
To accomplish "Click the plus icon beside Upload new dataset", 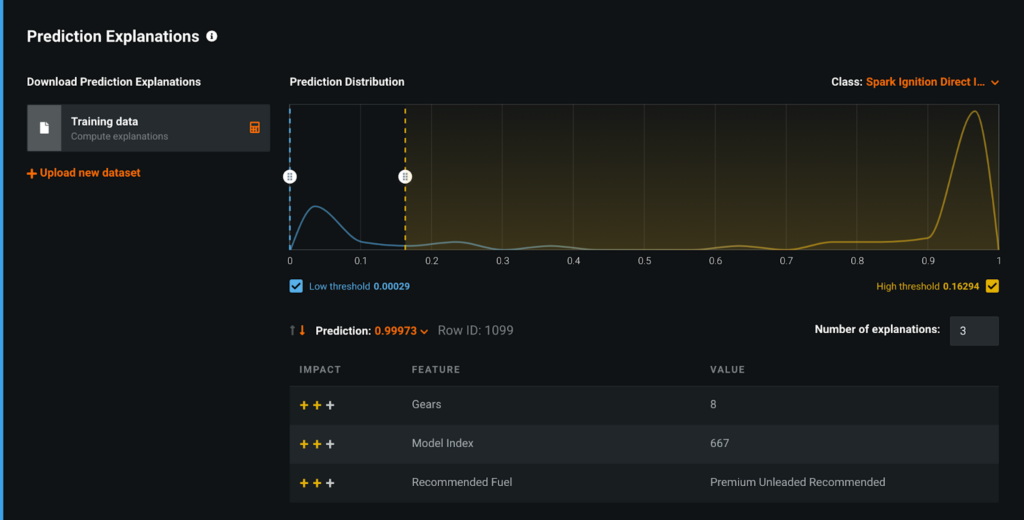I will point(31,173).
